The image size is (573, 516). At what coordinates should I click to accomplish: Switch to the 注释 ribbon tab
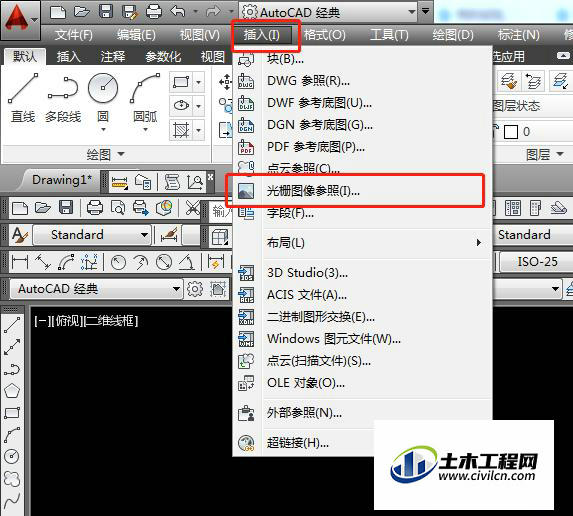[x=113, y=57]
